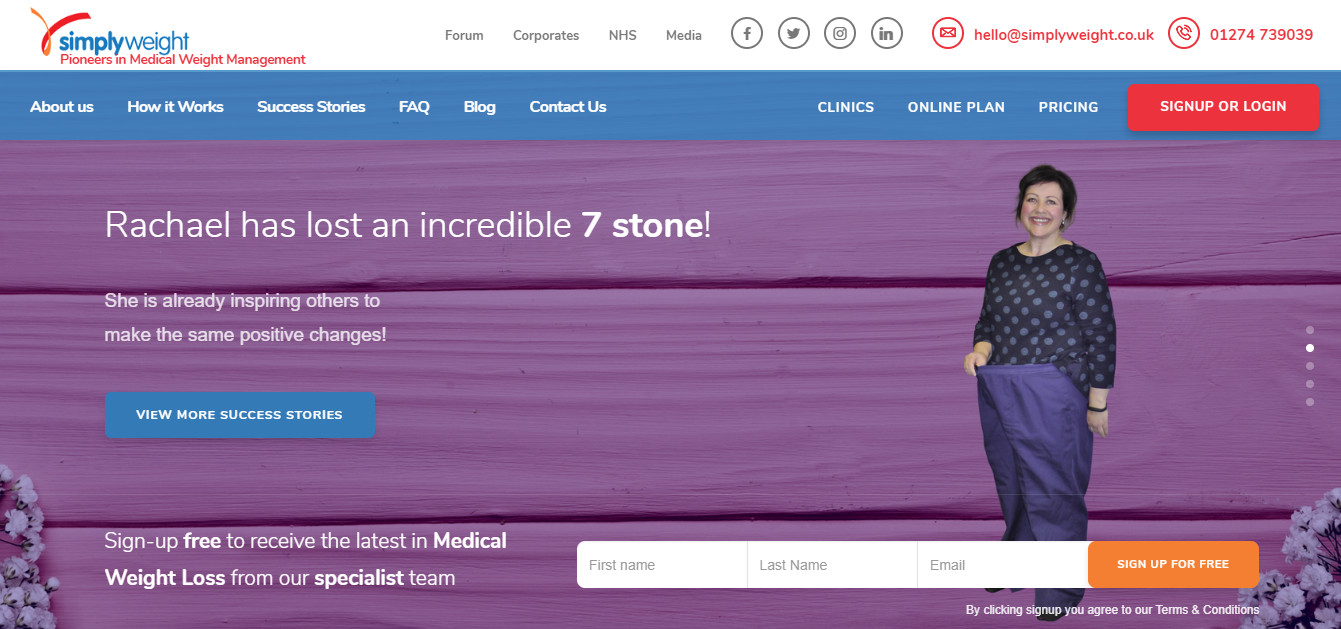Viewport: 1341px width, 629px height.
Task: Select the first slider dot indicator
Action: click(1310, 330)
